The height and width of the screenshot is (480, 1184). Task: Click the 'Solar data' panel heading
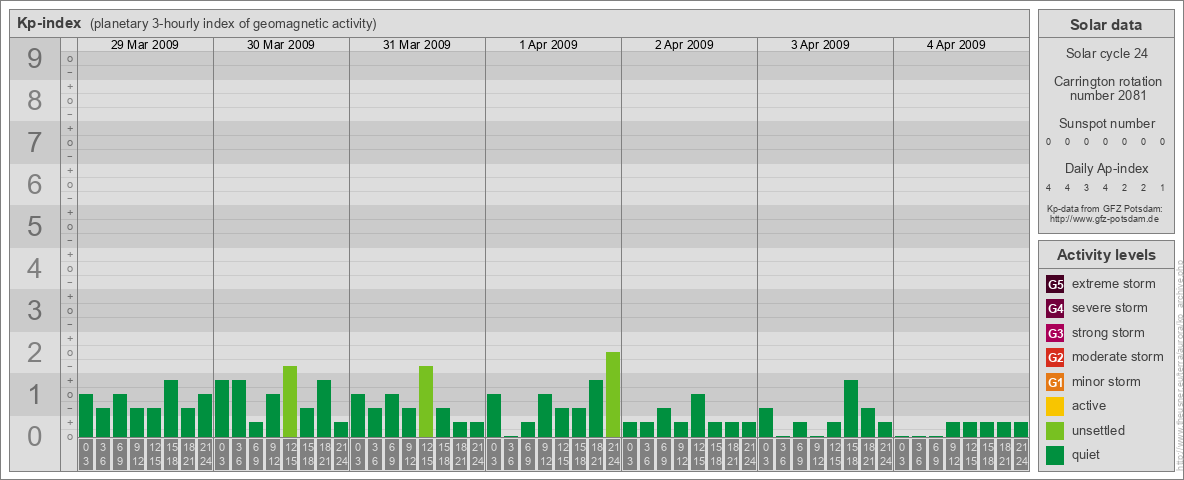pyautogui.click(x=1106, y=25)
